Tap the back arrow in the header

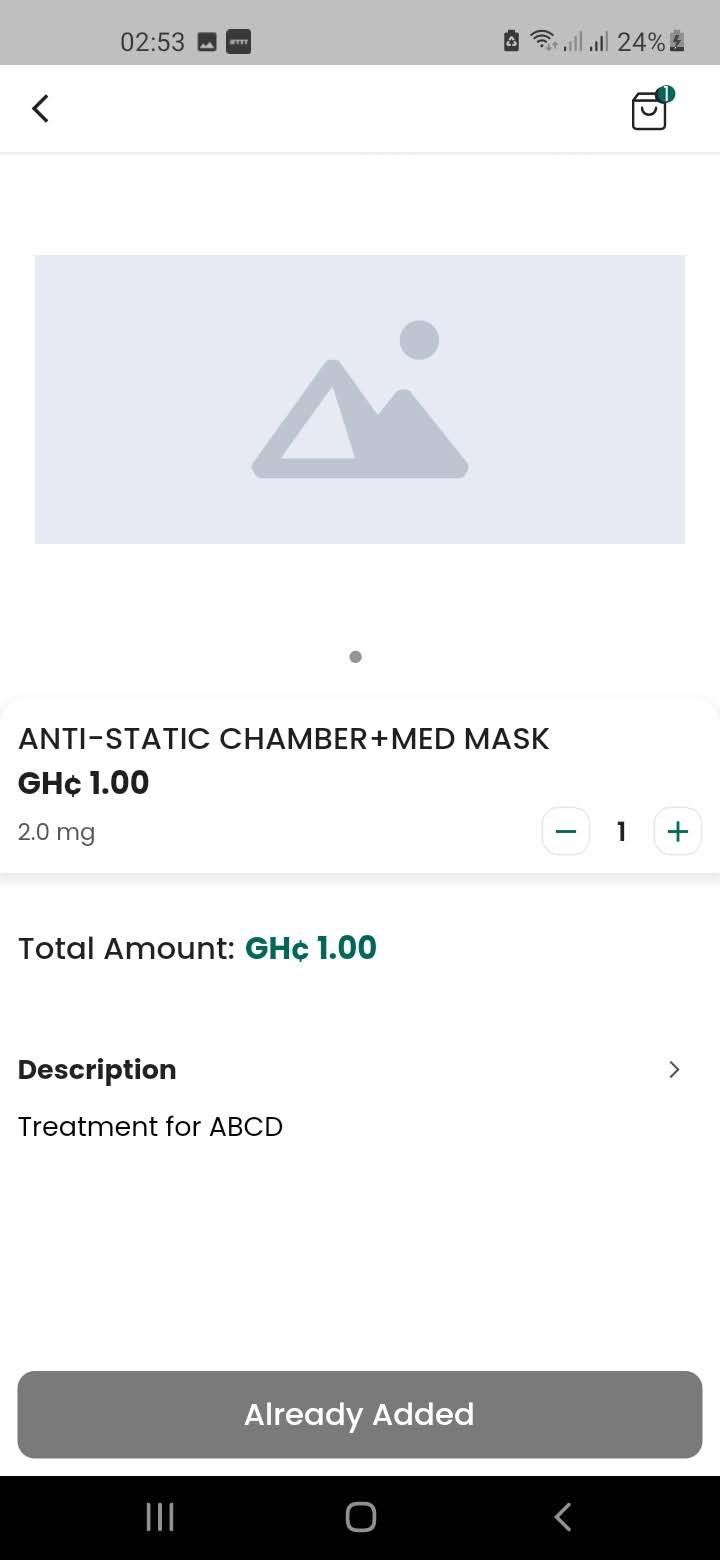(x=40, y=108)
